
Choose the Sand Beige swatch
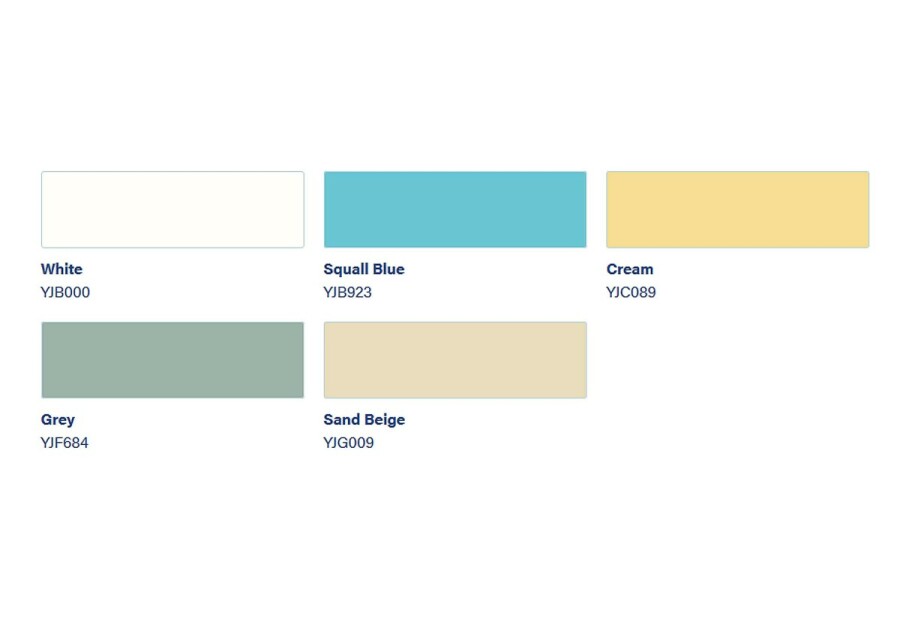(x=455, y=360)
